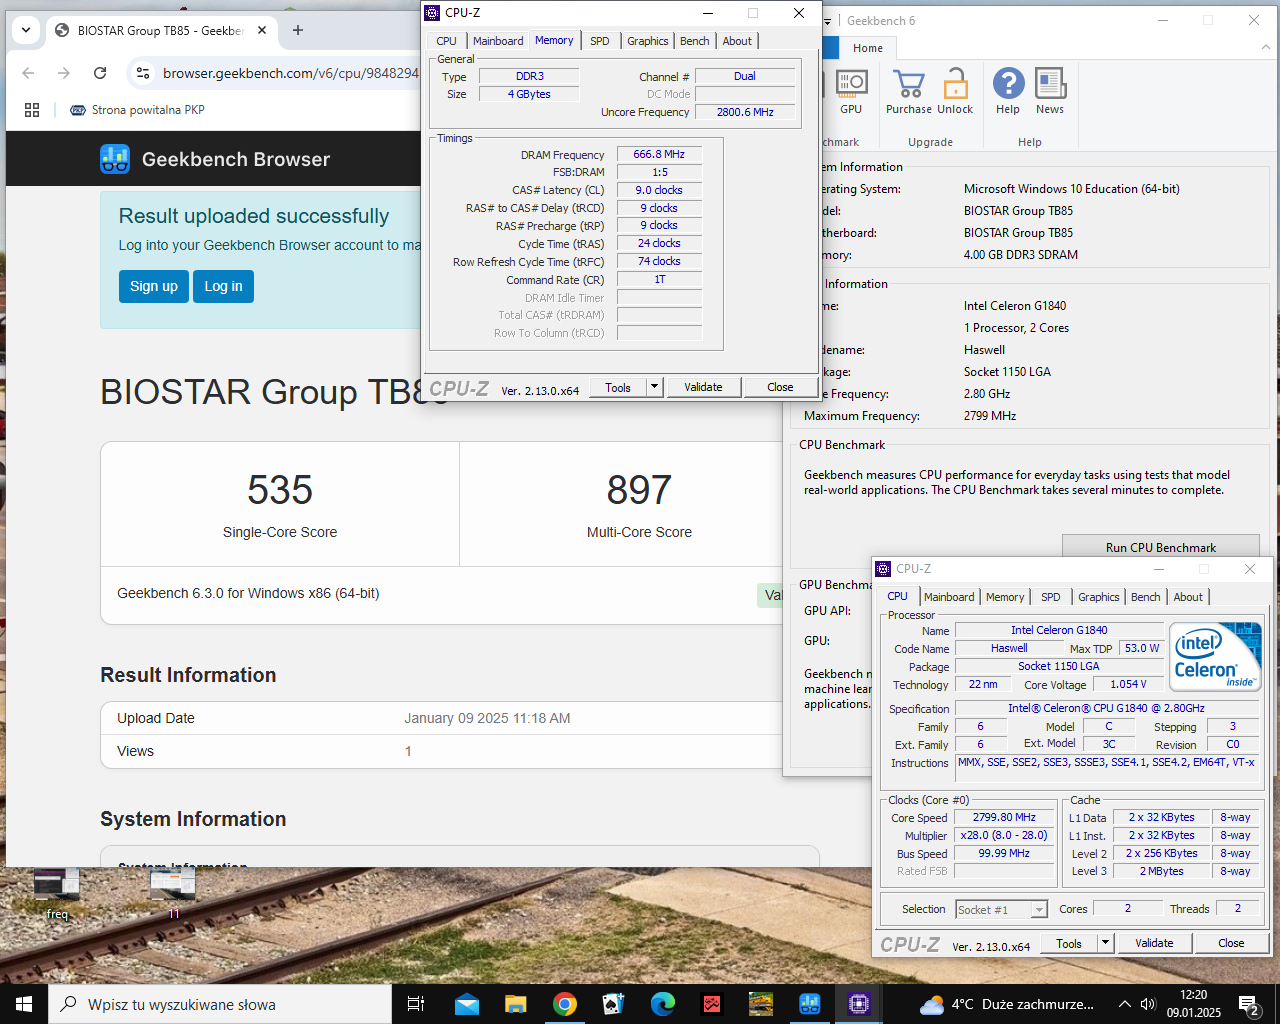Click the volume icon in system tray

[x=1148, y=1004]
